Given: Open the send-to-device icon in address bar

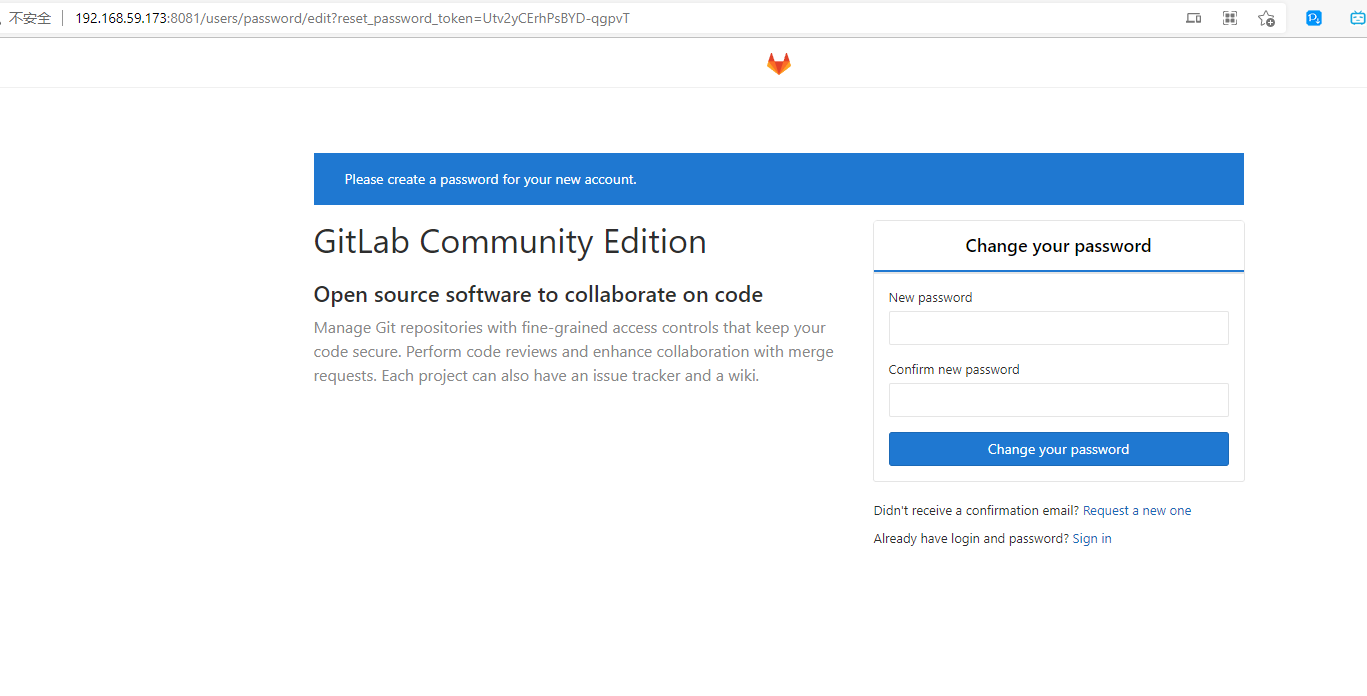Looking at the screenshot, I should click(1193, 18).
